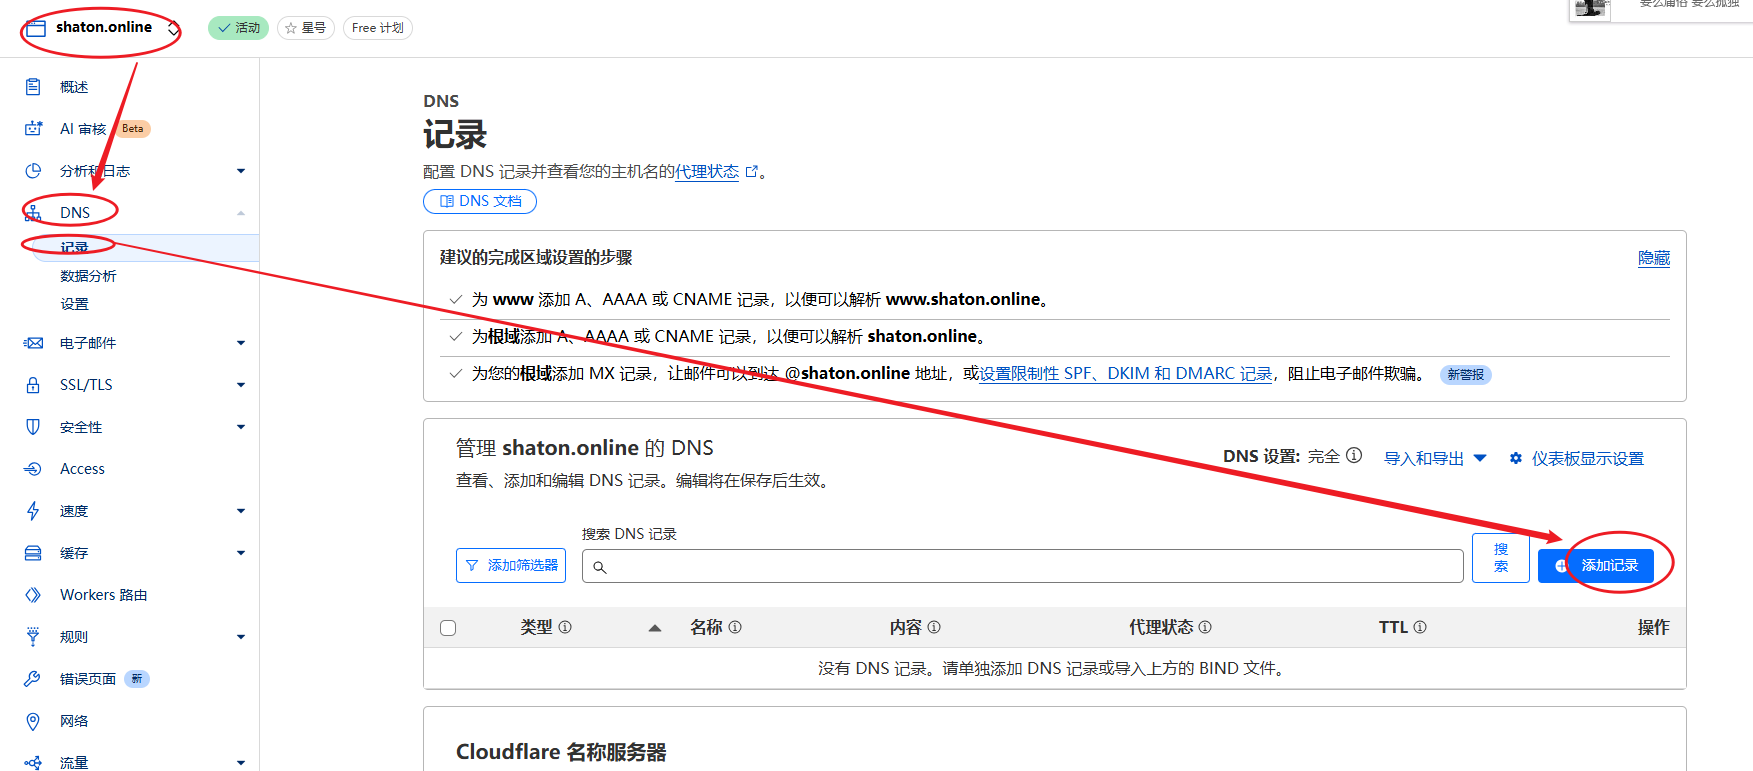The width and height of the screenshot is (1753, 771).
Task: Click the 流量 share icon
Action: tap(33, 763)
